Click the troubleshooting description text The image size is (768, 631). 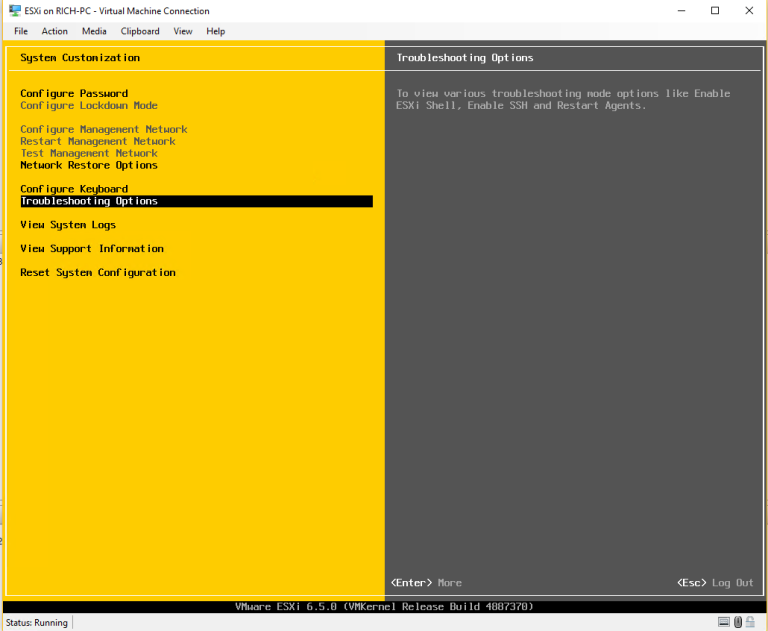(563, 99)
